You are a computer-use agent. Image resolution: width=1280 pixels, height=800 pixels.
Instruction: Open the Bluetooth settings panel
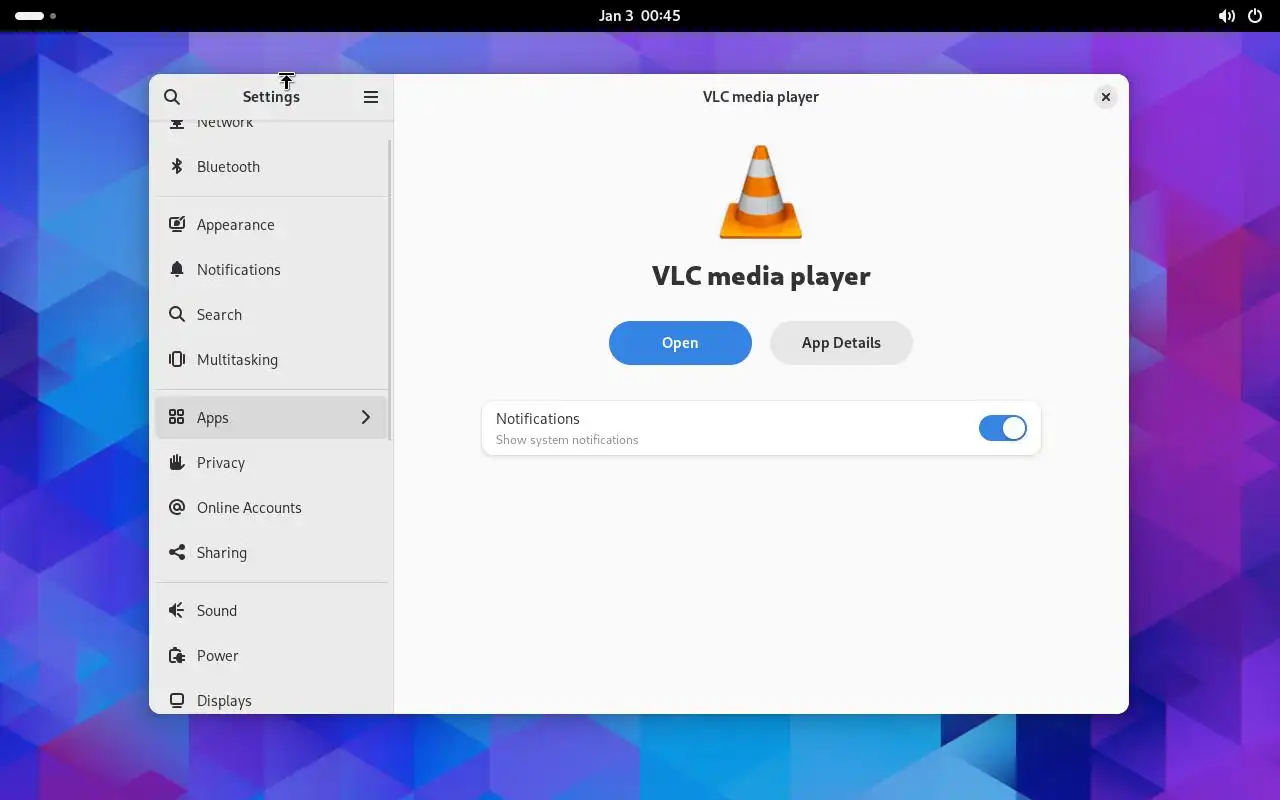(271, 167)
